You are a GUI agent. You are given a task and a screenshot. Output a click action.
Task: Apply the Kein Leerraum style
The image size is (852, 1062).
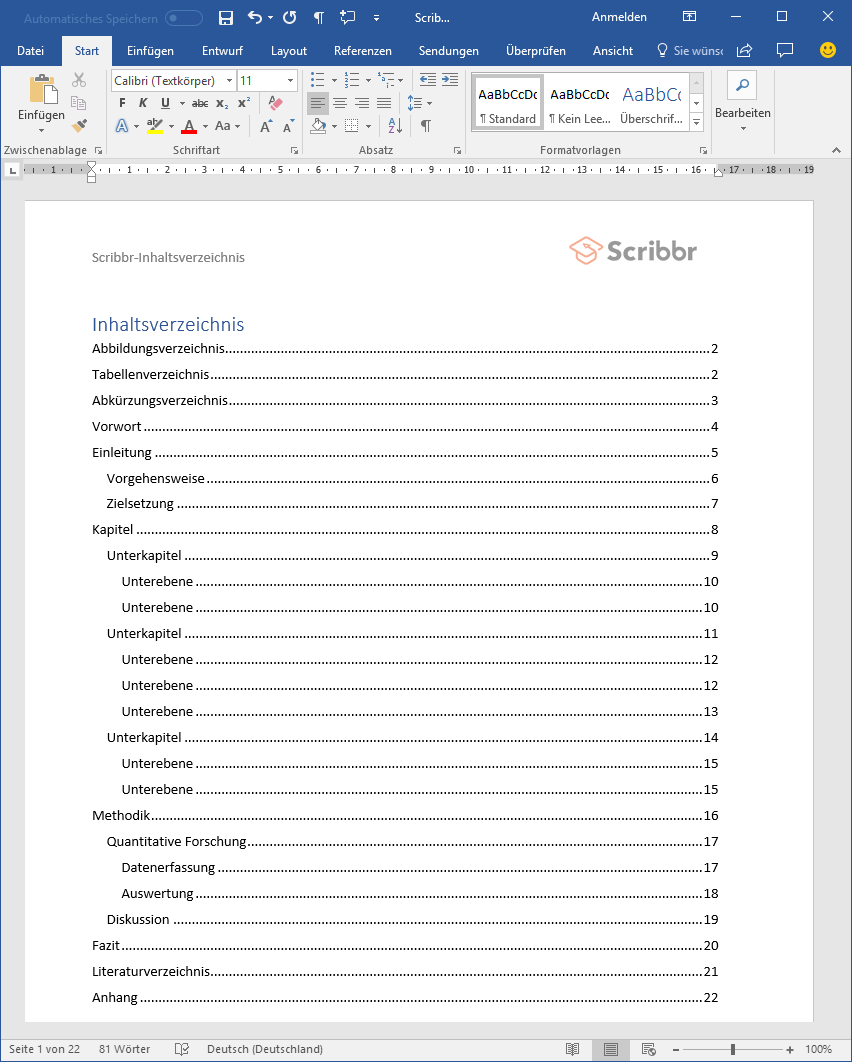pyautogui.click(x=580, y=103)
